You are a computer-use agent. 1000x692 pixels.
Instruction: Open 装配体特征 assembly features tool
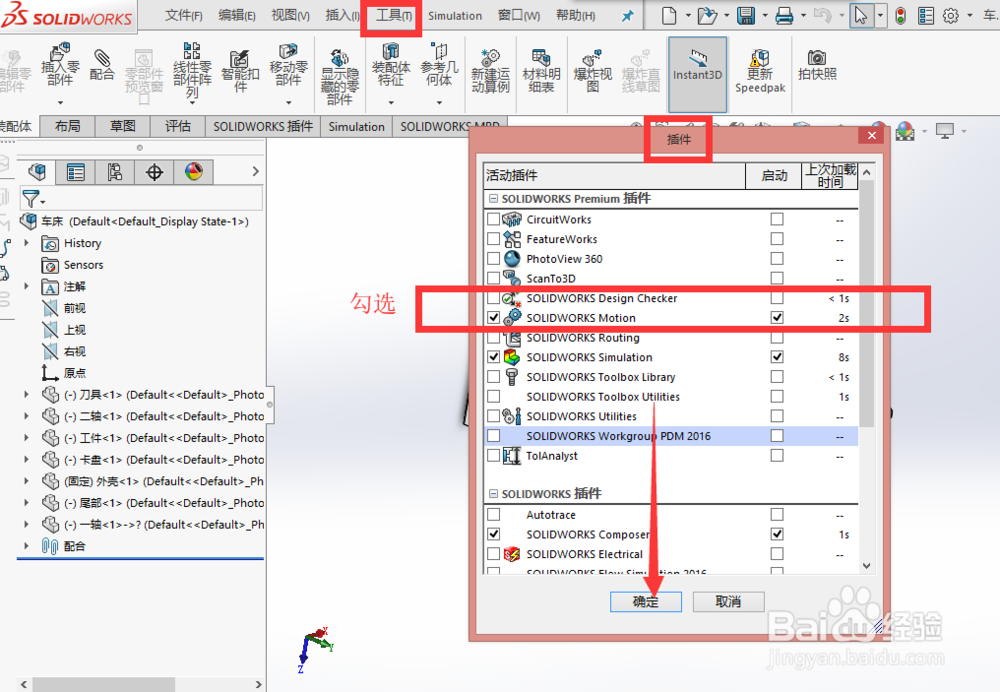(390, 64)
